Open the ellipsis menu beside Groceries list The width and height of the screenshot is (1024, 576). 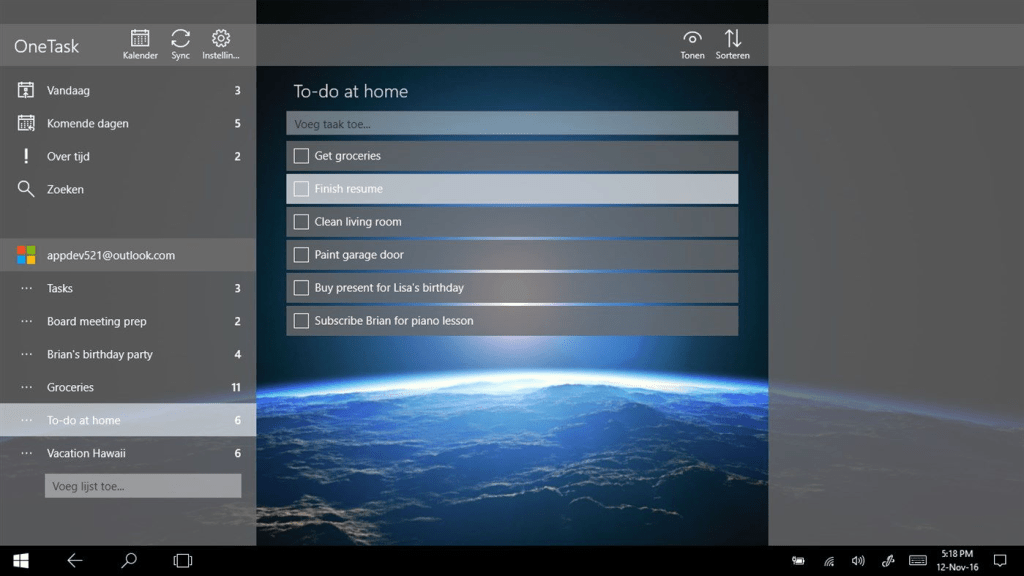(x=26, y=387)
